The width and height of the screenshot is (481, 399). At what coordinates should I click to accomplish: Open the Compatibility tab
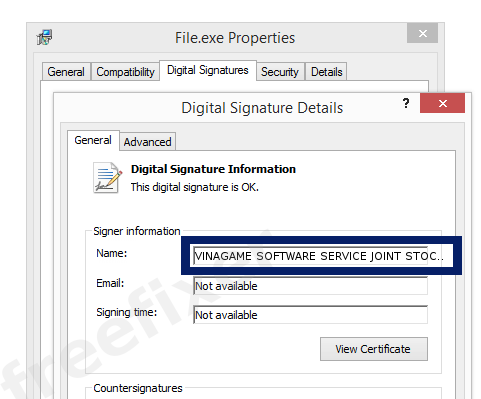[125, 72]
